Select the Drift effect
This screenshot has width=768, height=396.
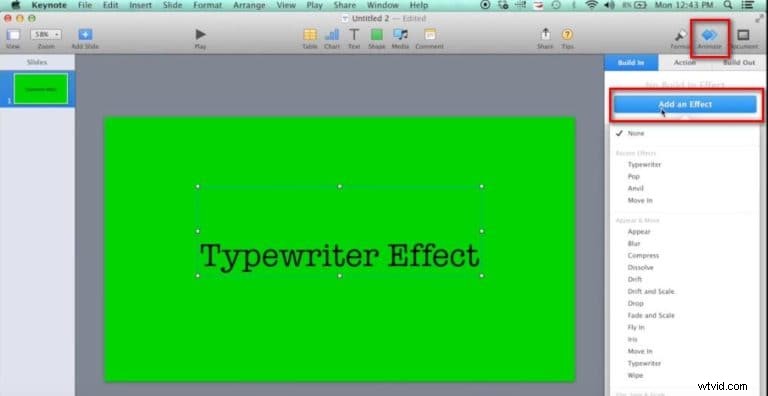tap(634, 279)
